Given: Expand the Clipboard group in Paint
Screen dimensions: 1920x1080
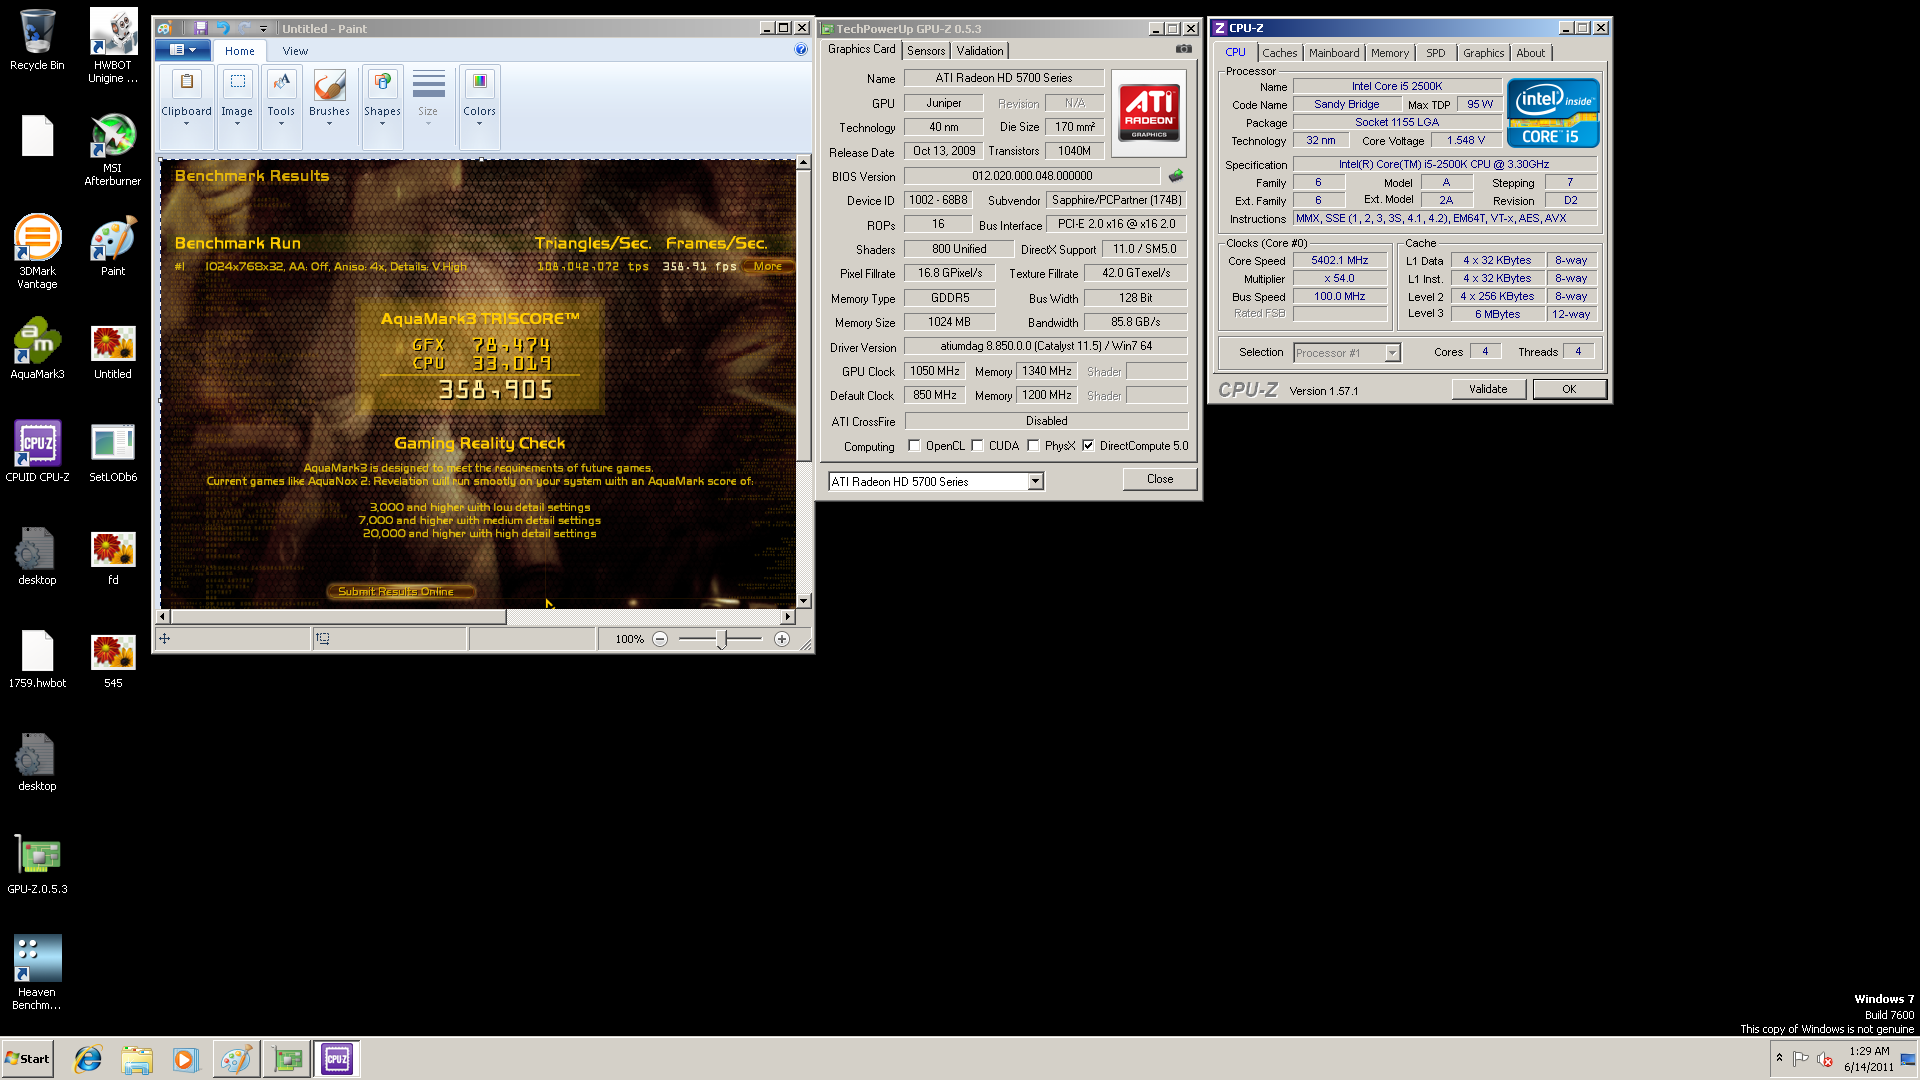Looking at the screenshot, I should point(186,107).
